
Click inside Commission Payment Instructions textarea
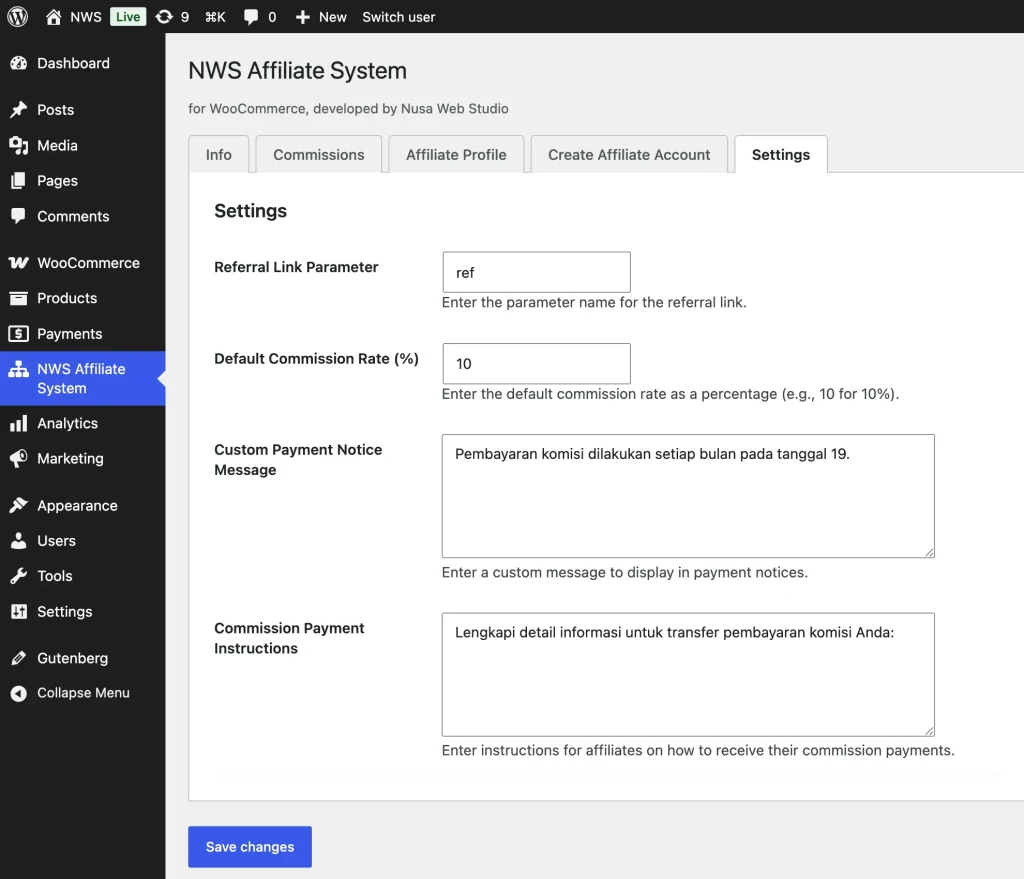click(688, 675)
